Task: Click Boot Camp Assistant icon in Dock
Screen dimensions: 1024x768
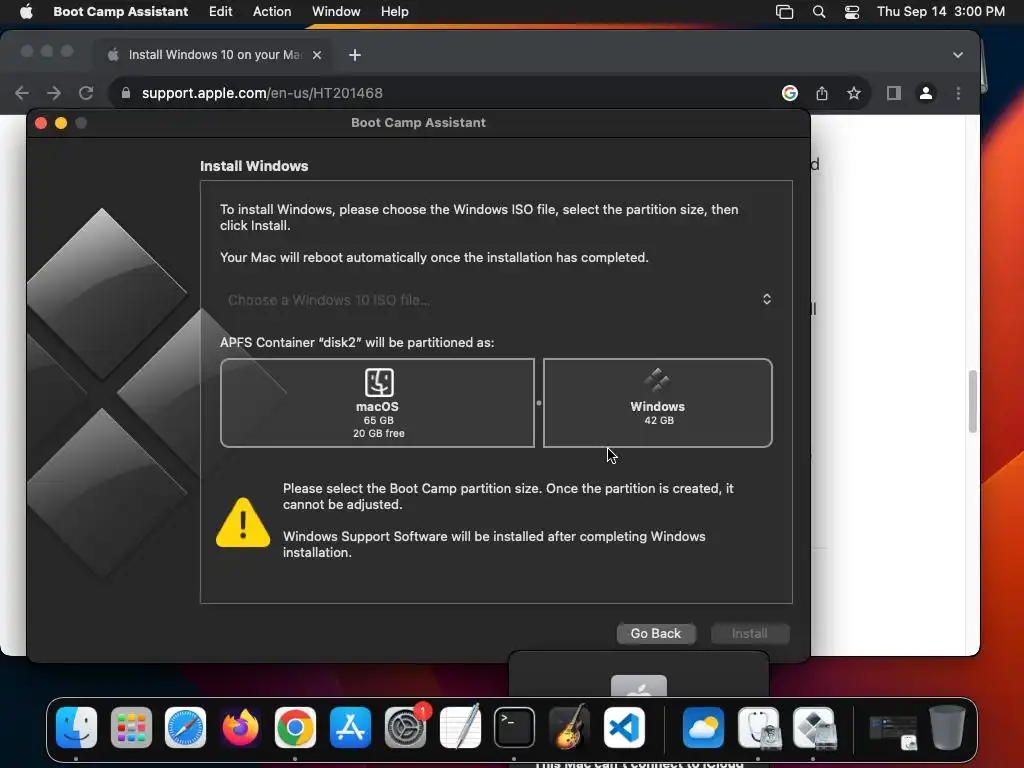Action: pos(814,728)
